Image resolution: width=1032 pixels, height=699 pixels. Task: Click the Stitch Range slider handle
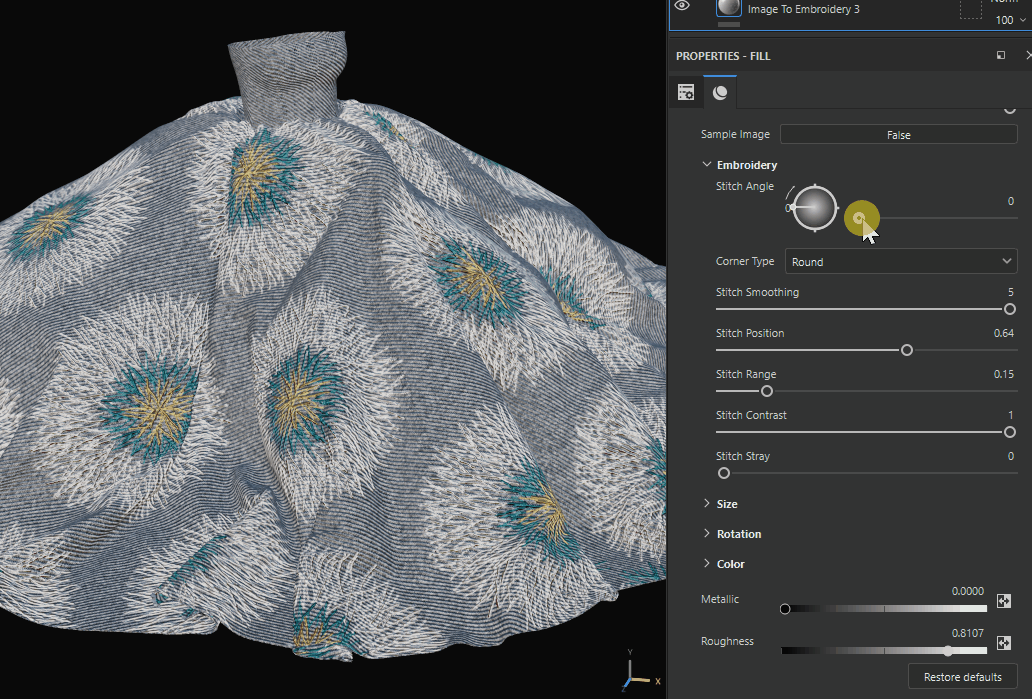767,391
